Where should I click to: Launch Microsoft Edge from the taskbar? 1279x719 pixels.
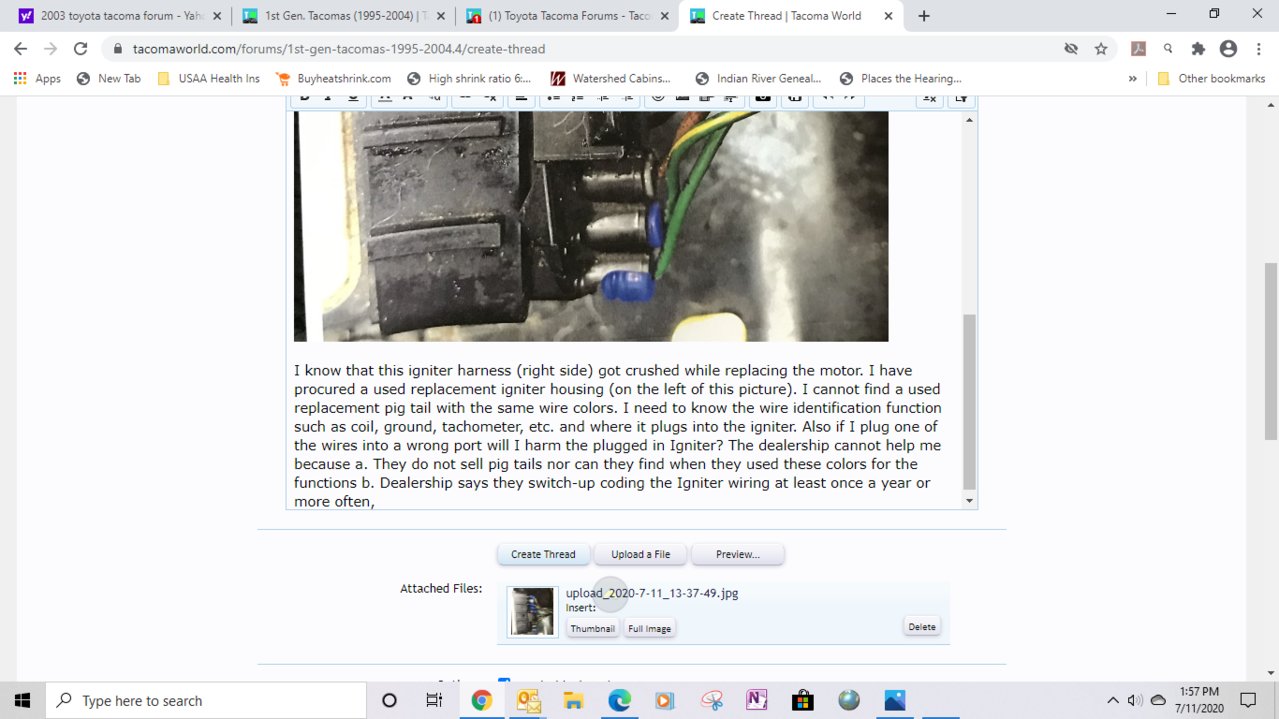[x=620, y=700]
